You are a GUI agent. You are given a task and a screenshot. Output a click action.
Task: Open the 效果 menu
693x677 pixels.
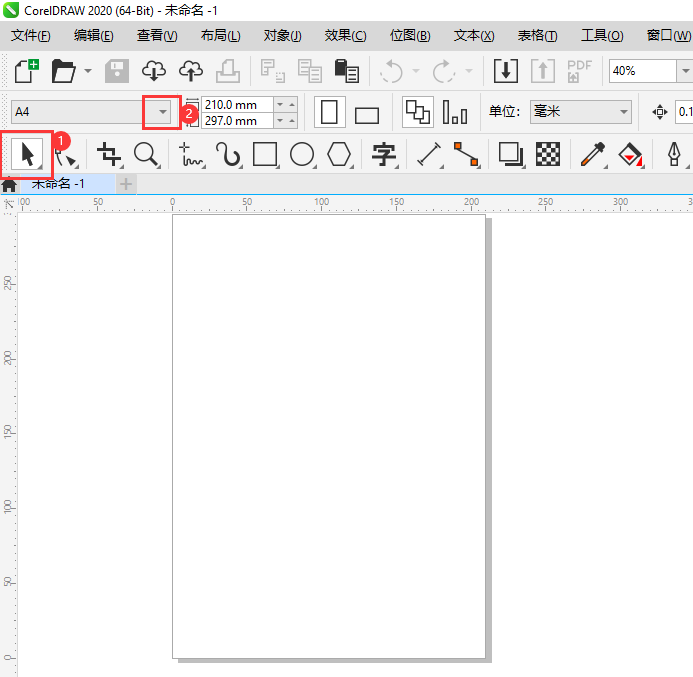tap(345, 36)
